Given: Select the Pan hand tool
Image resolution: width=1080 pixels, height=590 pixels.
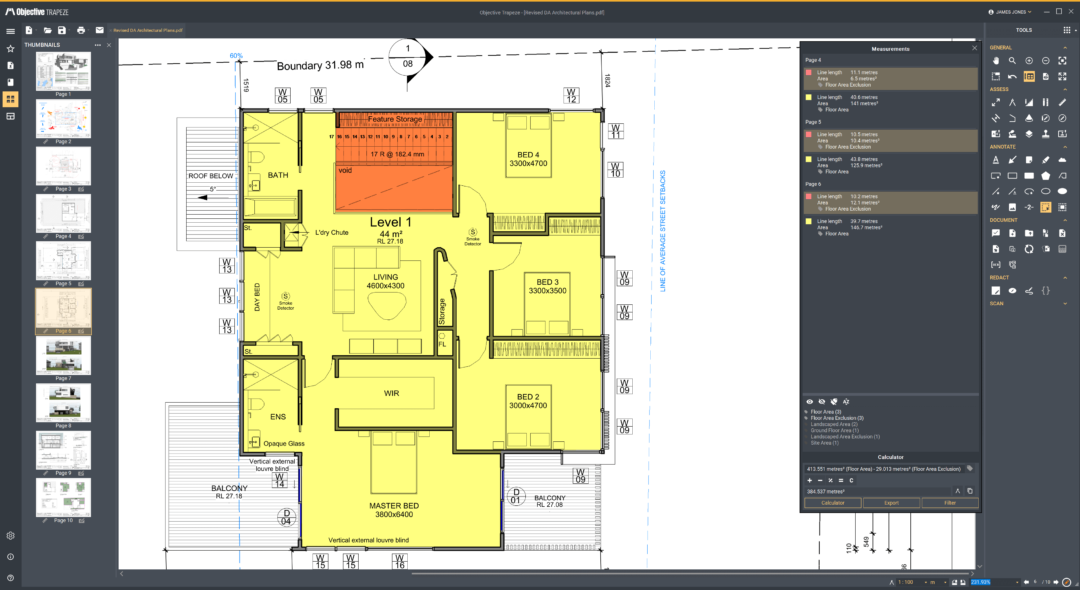Looking at the screenshot, I should [996, 61].
